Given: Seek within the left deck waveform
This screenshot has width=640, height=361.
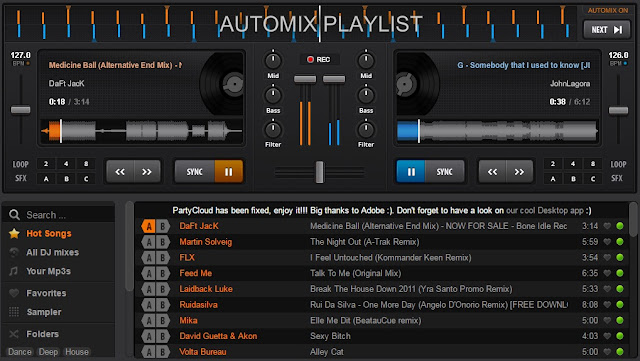Looking at the screenshot, I should [x=142, y=131].
